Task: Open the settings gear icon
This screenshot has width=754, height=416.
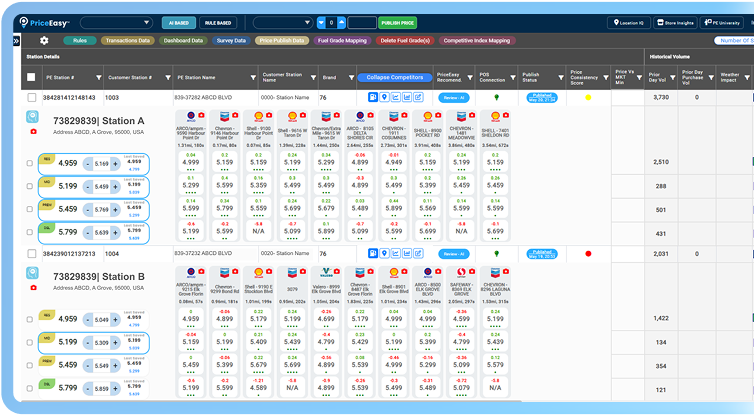Action: 44,41
